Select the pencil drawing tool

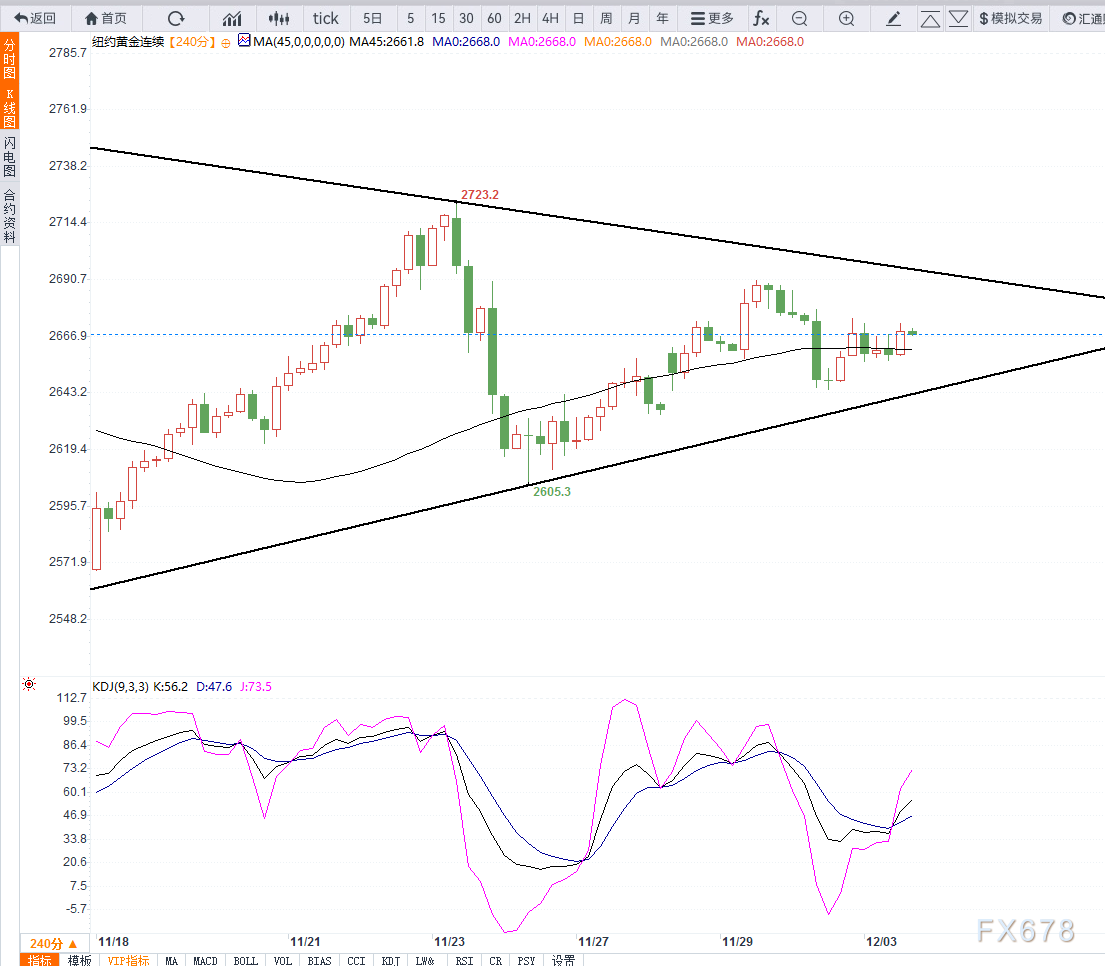coord(894,18)
